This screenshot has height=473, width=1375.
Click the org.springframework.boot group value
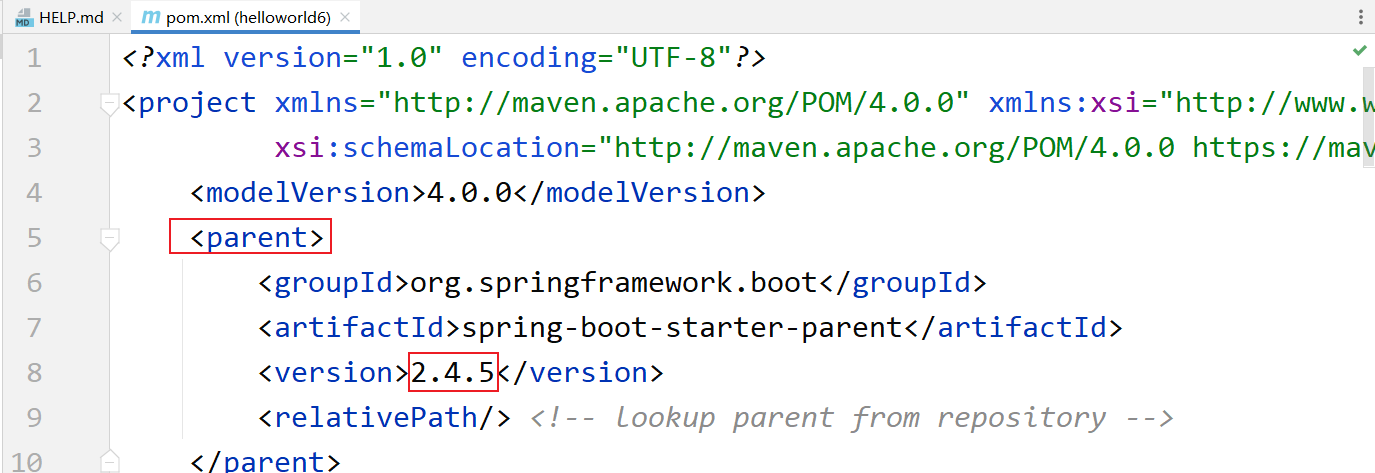click(614, 282)
